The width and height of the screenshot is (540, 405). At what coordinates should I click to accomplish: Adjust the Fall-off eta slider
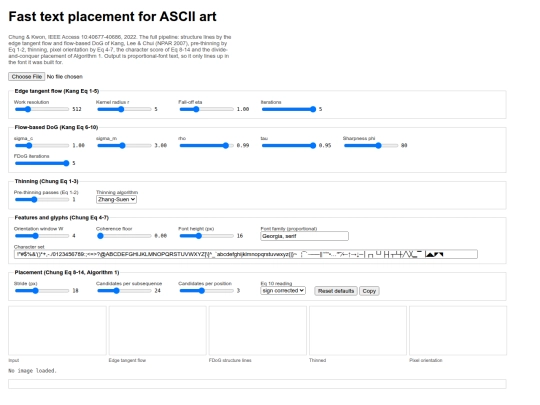coord(207,109)
